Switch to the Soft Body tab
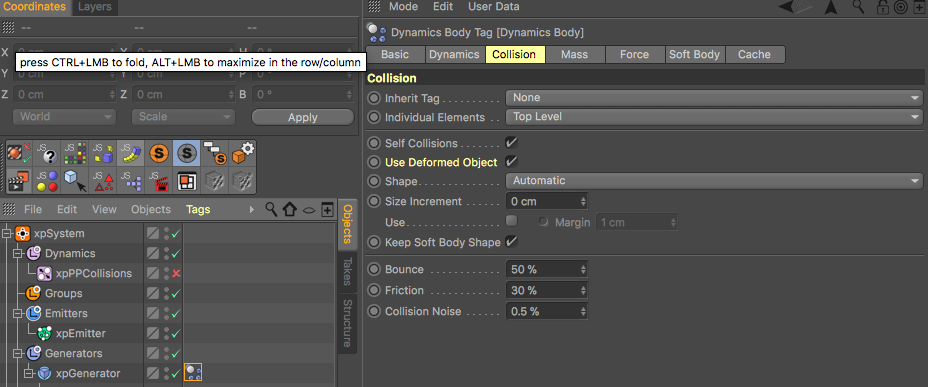 (695, 54)
